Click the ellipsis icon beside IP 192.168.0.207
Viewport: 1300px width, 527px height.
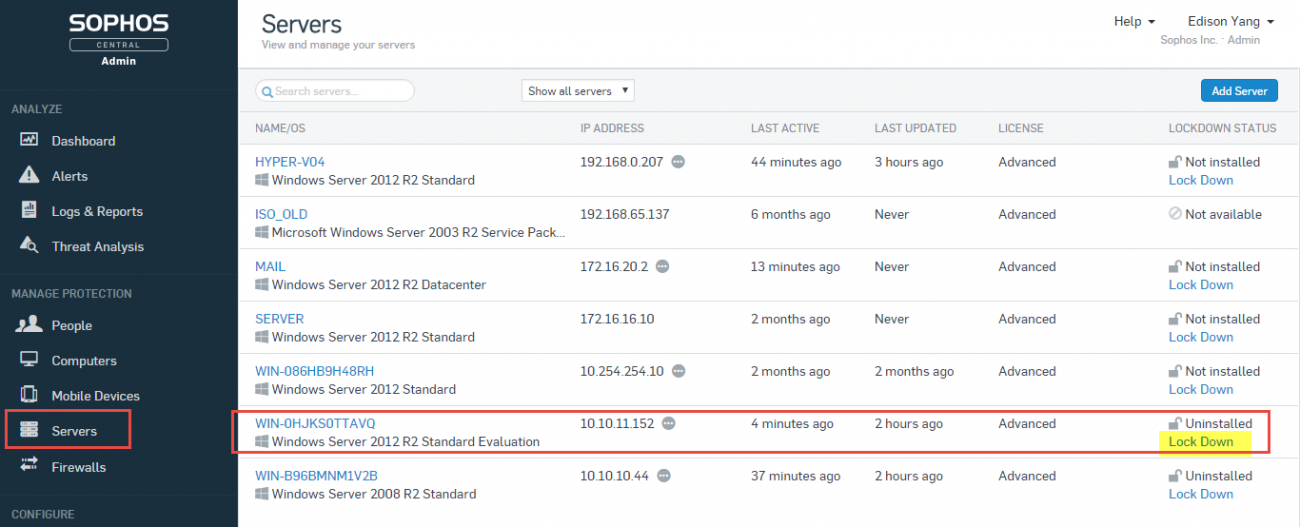coord(678,162)
